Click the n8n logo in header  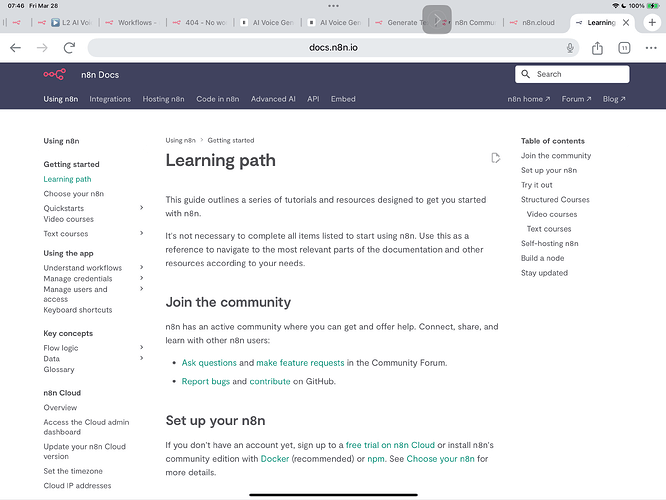tap(54, 74)
